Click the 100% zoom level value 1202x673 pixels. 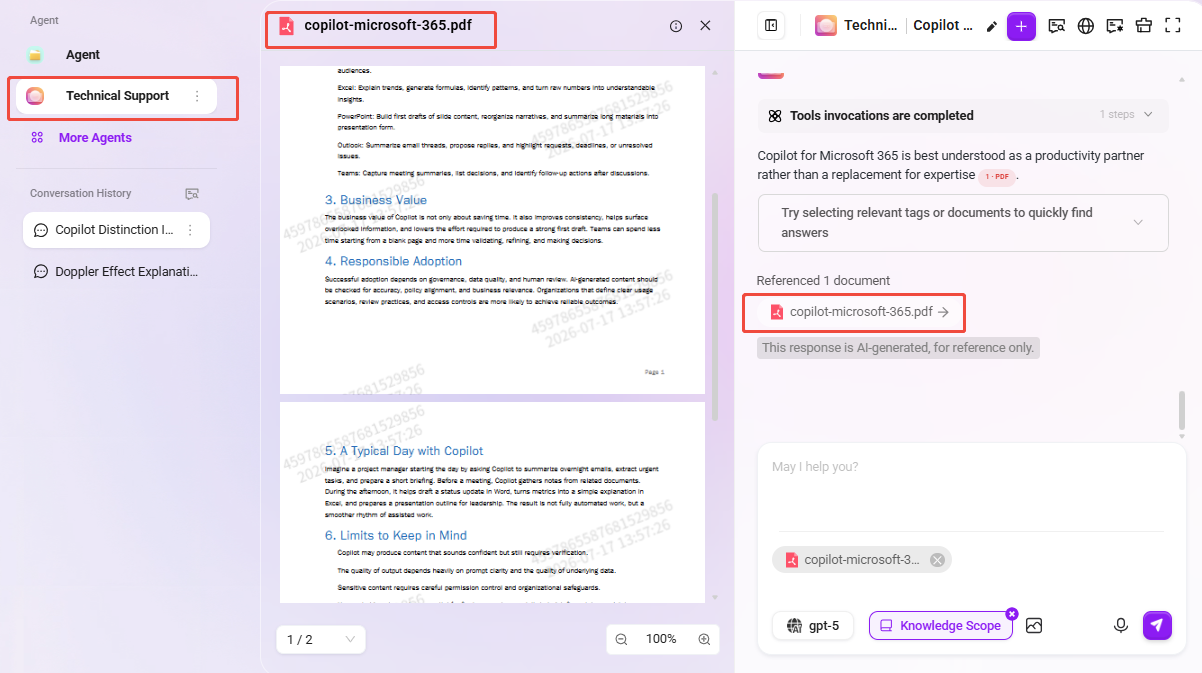pos(661,639)
